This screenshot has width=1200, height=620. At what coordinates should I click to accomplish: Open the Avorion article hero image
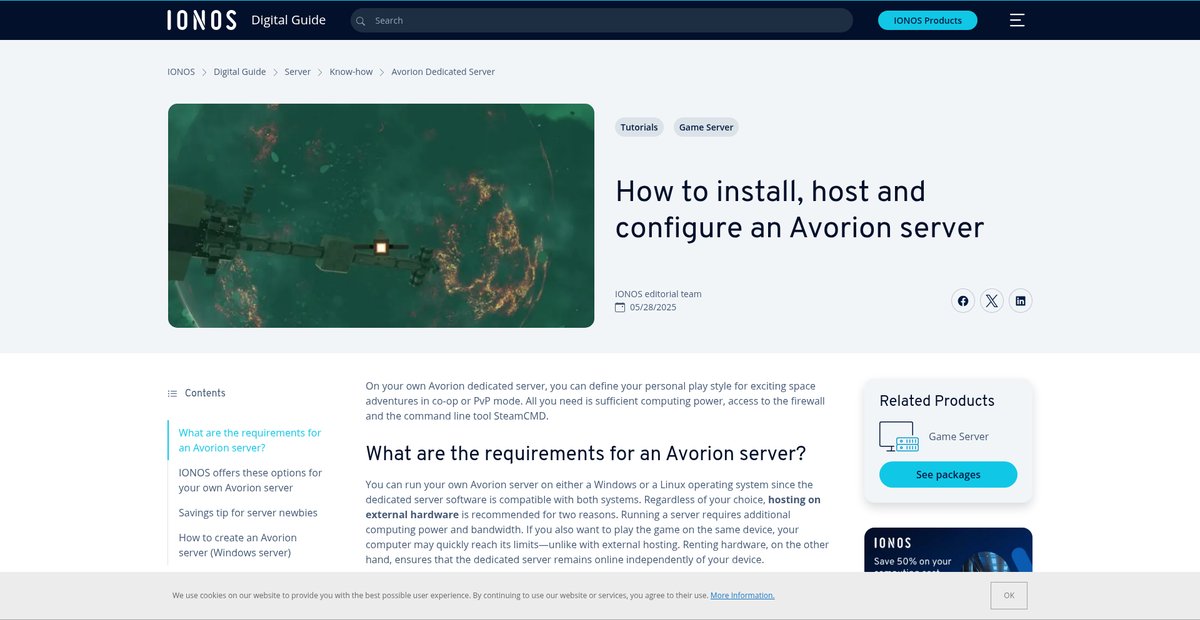(381, 216)
